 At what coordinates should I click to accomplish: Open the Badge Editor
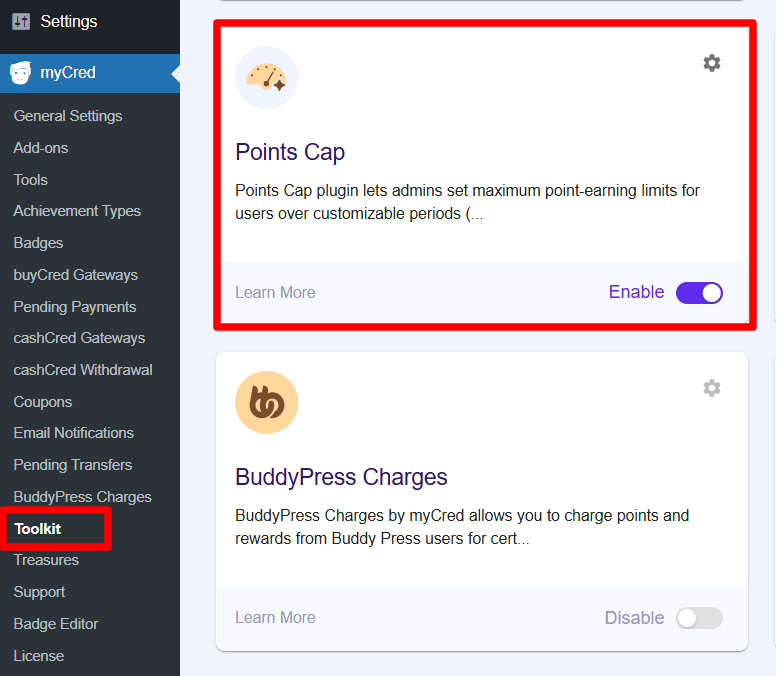(x=56, y=624)
